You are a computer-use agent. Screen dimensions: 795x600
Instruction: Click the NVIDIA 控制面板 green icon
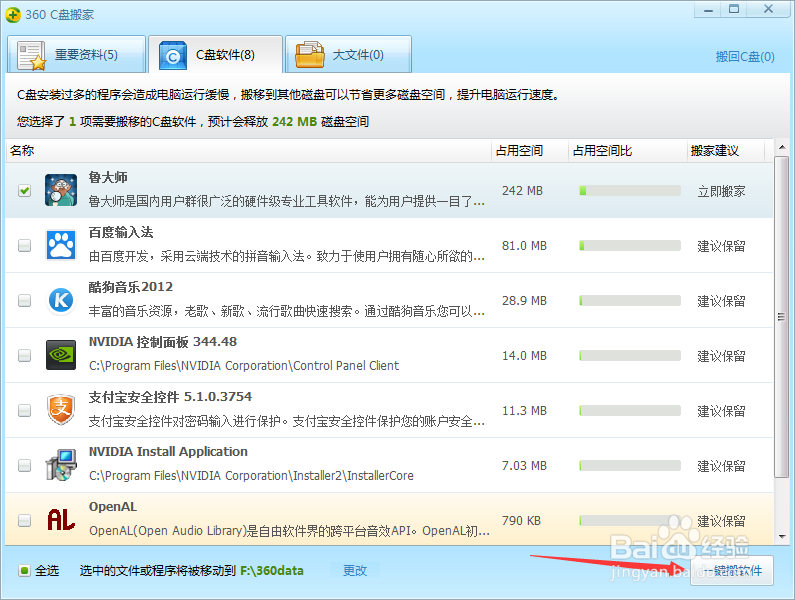point(61,355)
